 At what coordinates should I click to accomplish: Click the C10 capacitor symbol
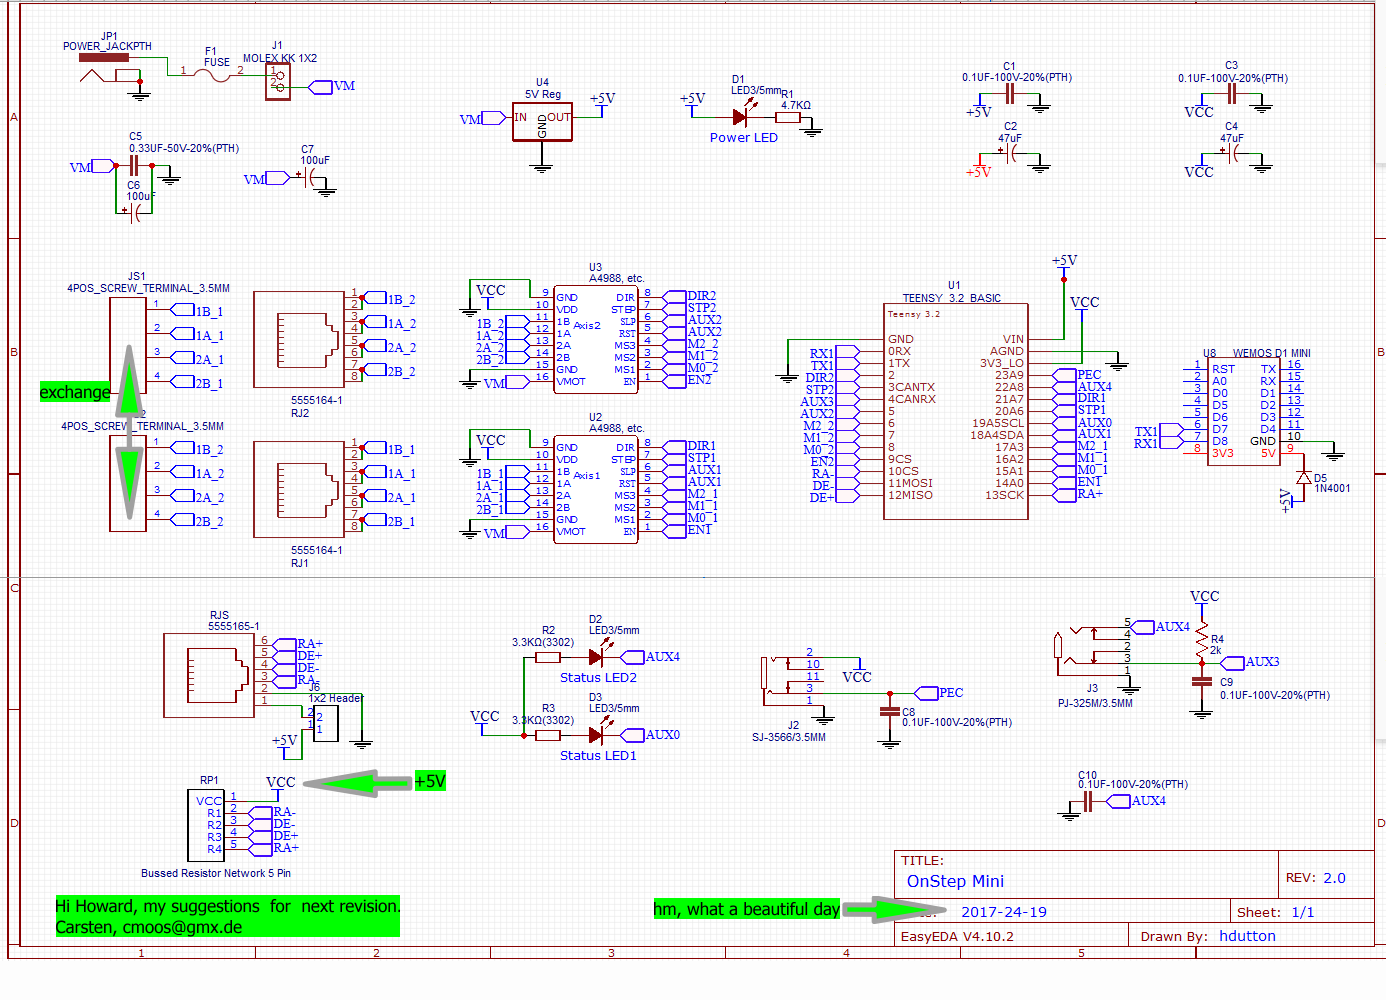[x=1087, y=801]
